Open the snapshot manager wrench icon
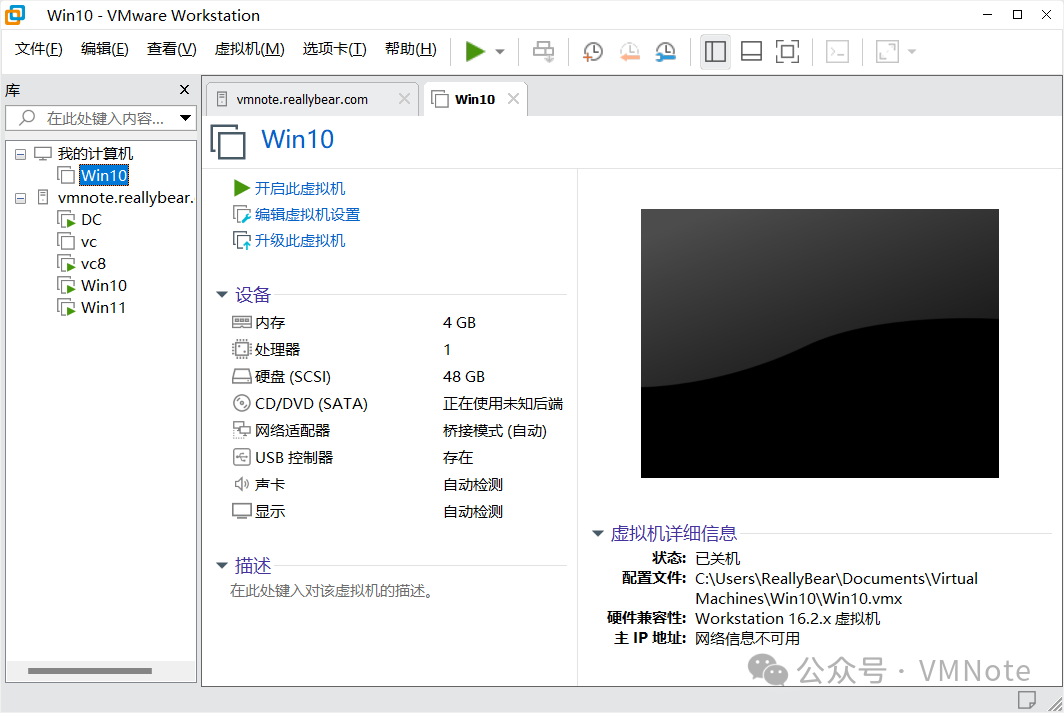The width and height of the screenshot is (1064, 713). pyautogui.click(x=666, y=52)
